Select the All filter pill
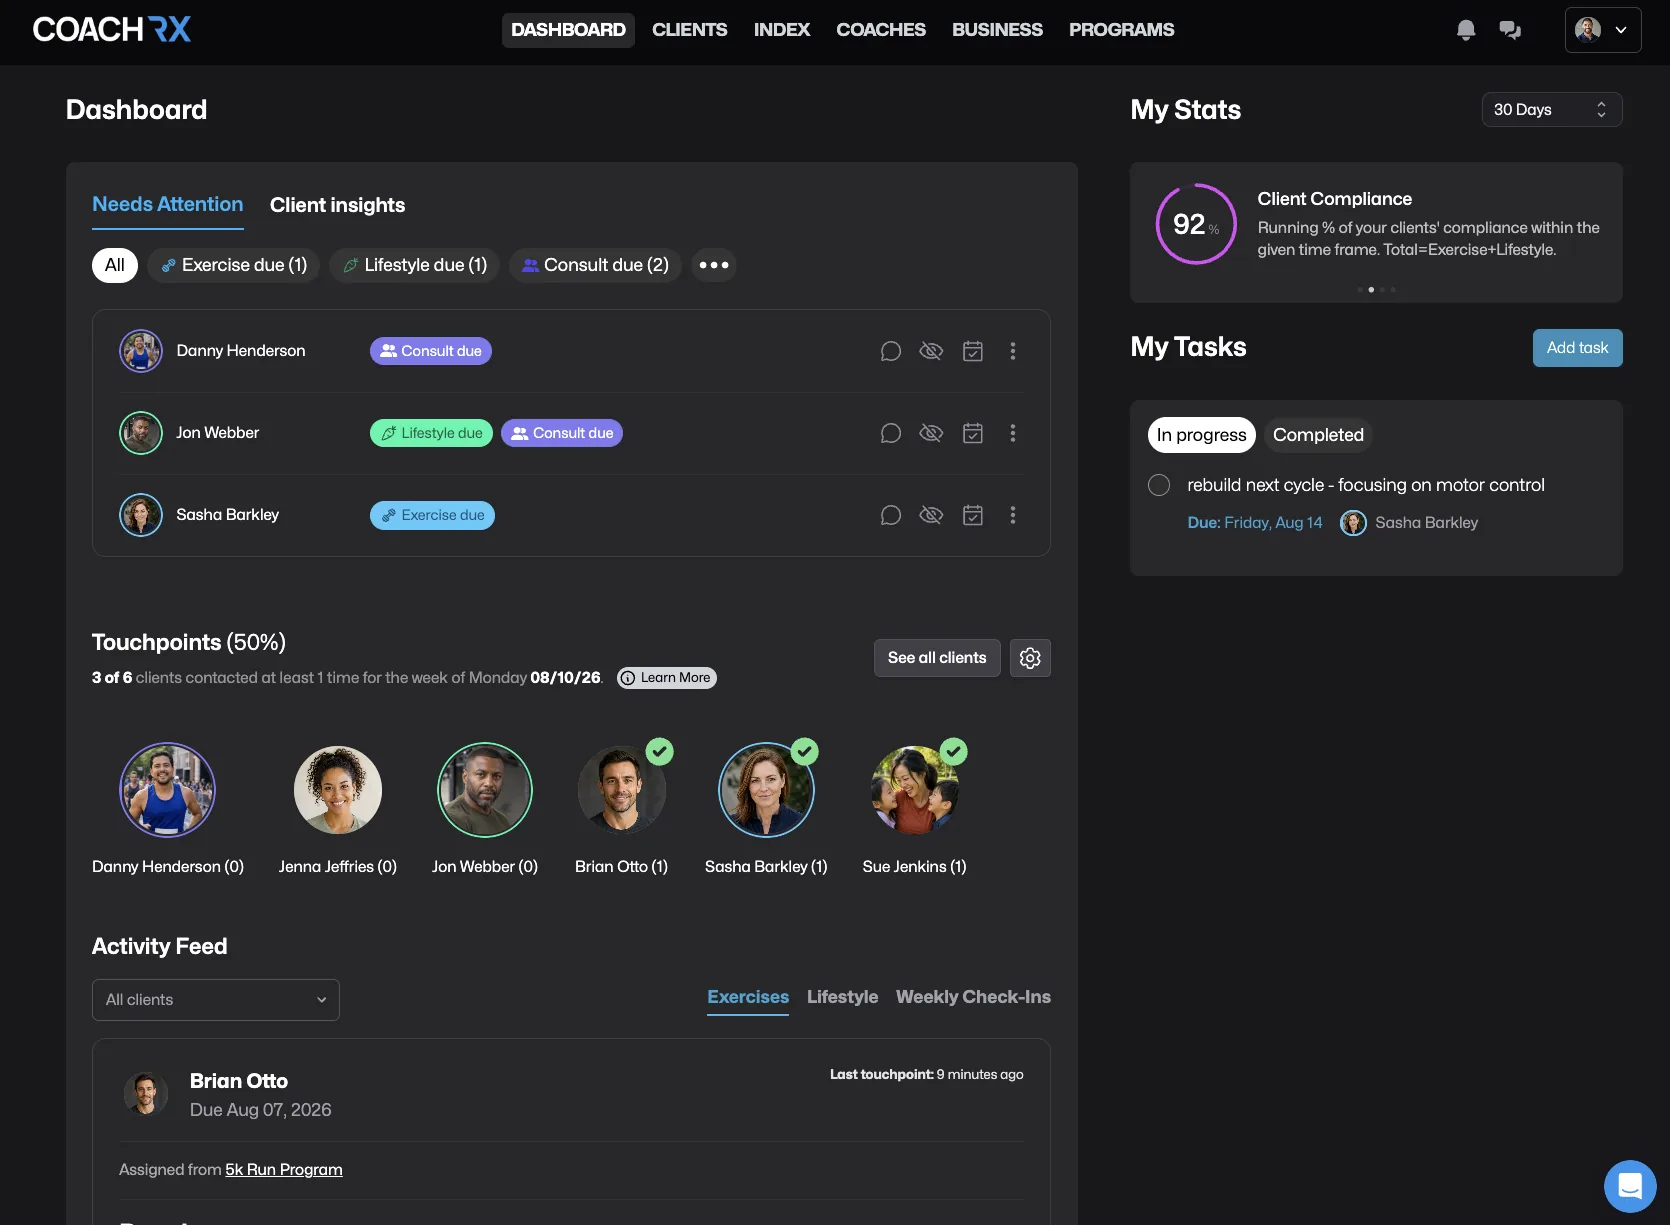Viewport: 1670px width, 1225px height. click(x=115, y=265)
